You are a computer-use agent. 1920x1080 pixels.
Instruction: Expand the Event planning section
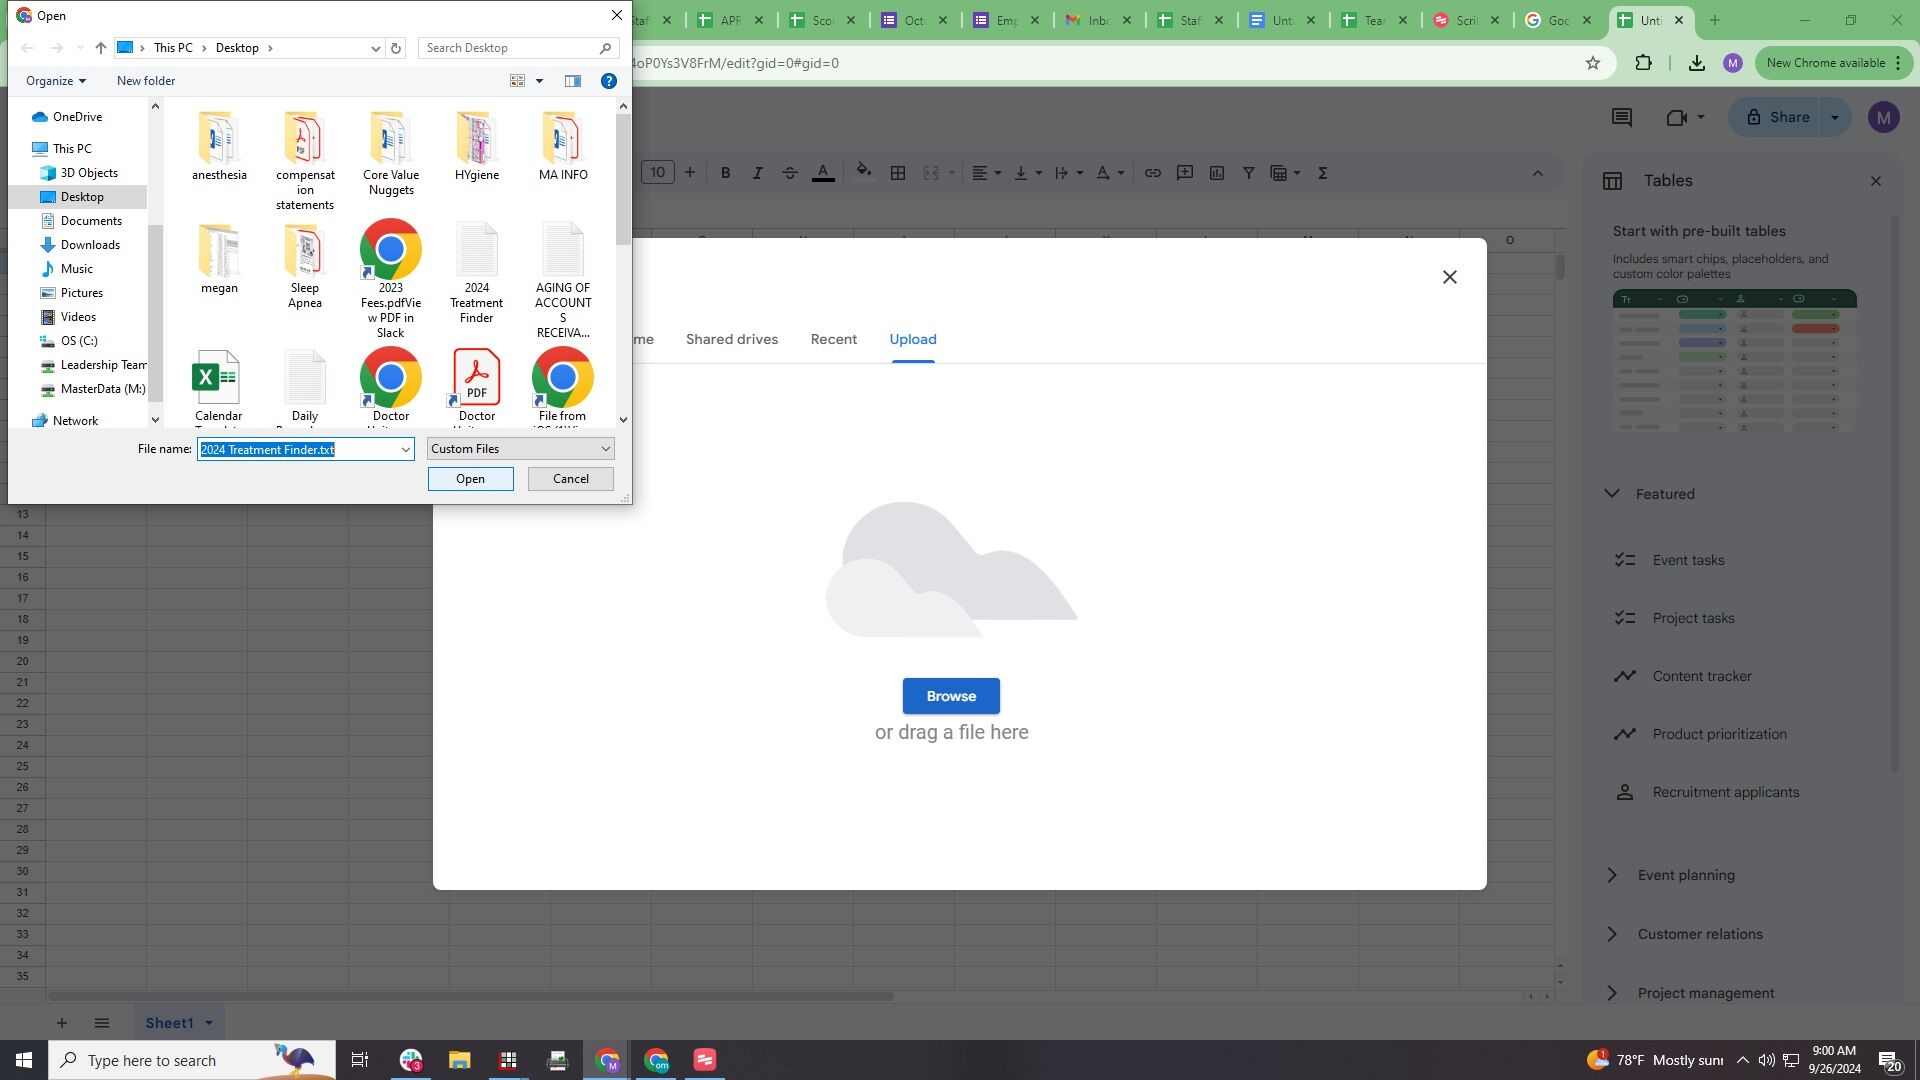tap(1611, 875)
